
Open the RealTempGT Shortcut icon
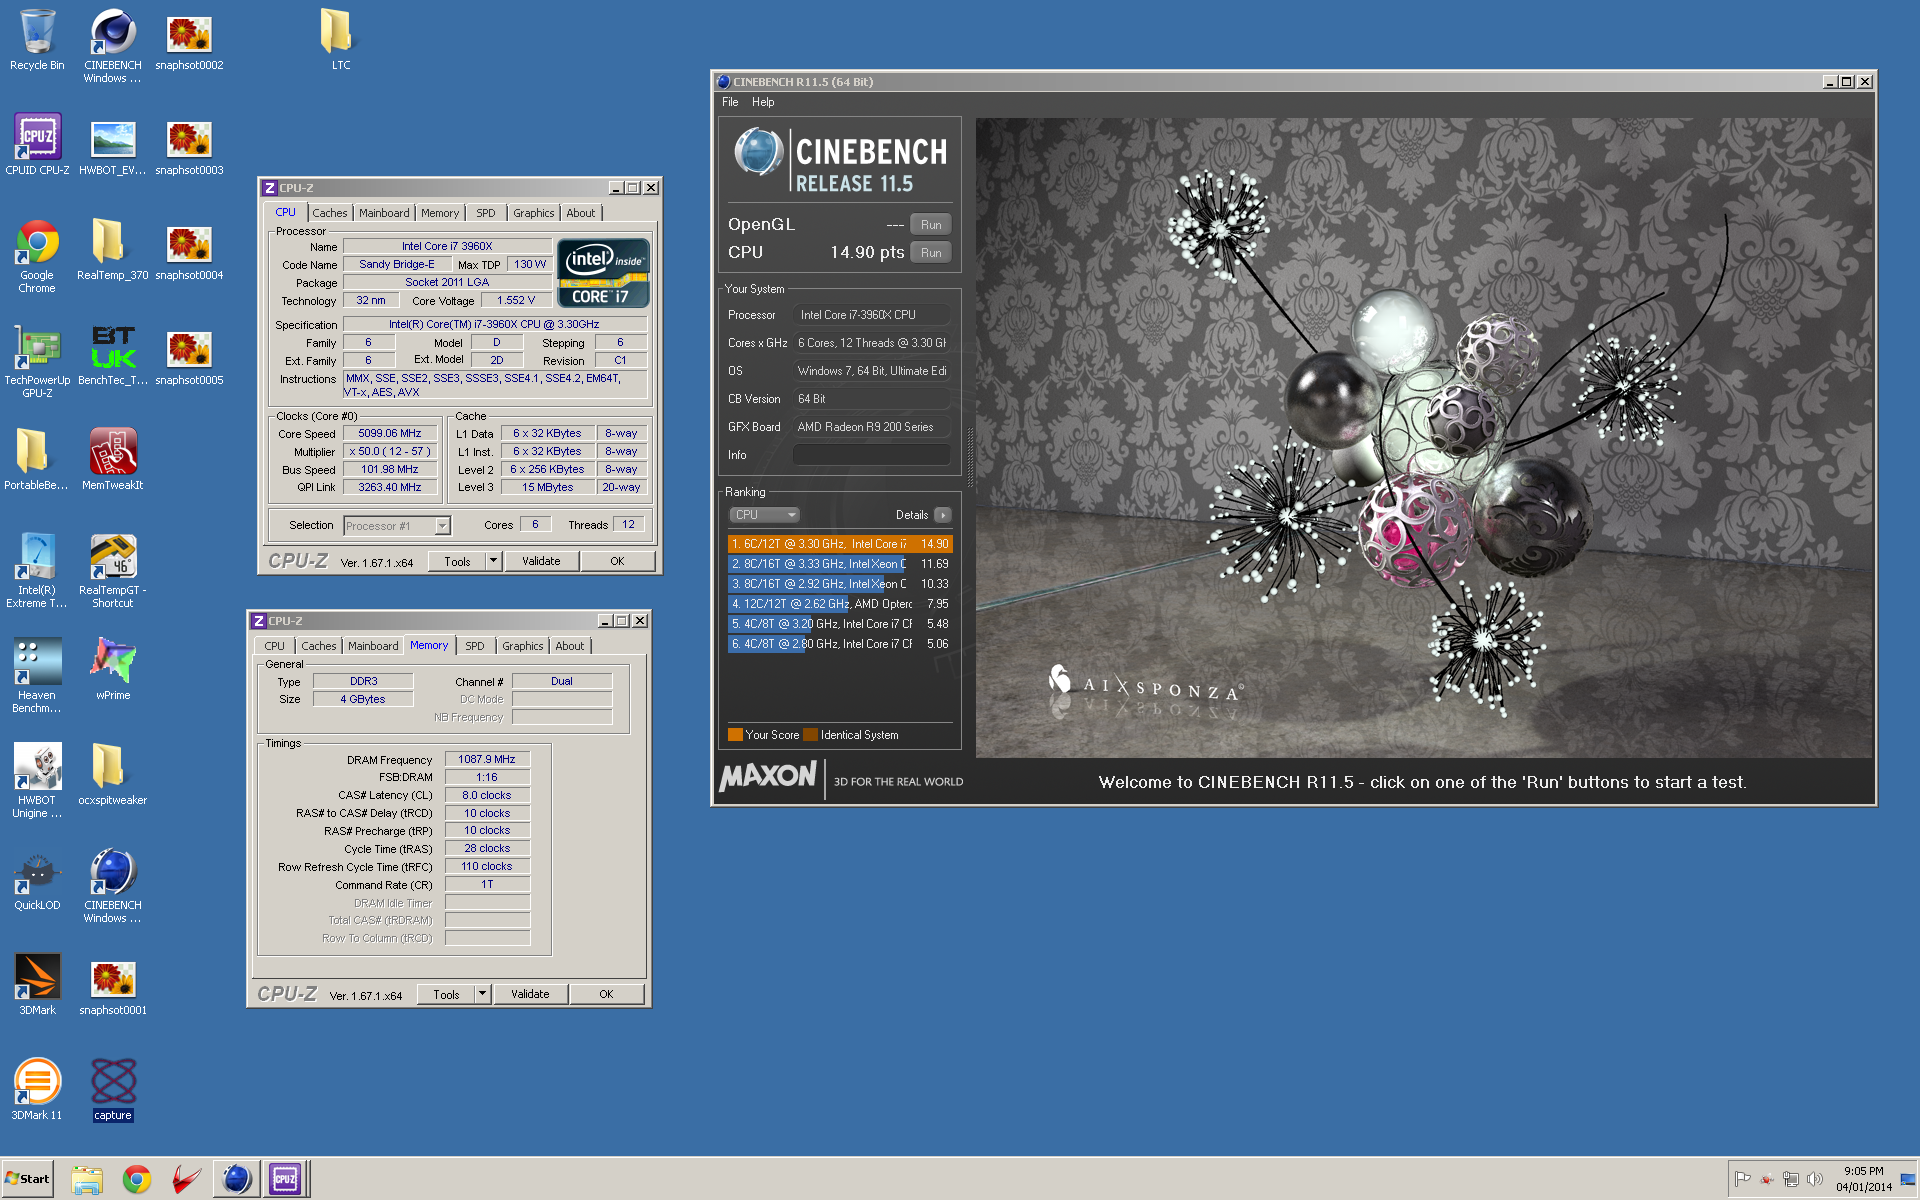(x=113, y=571)
